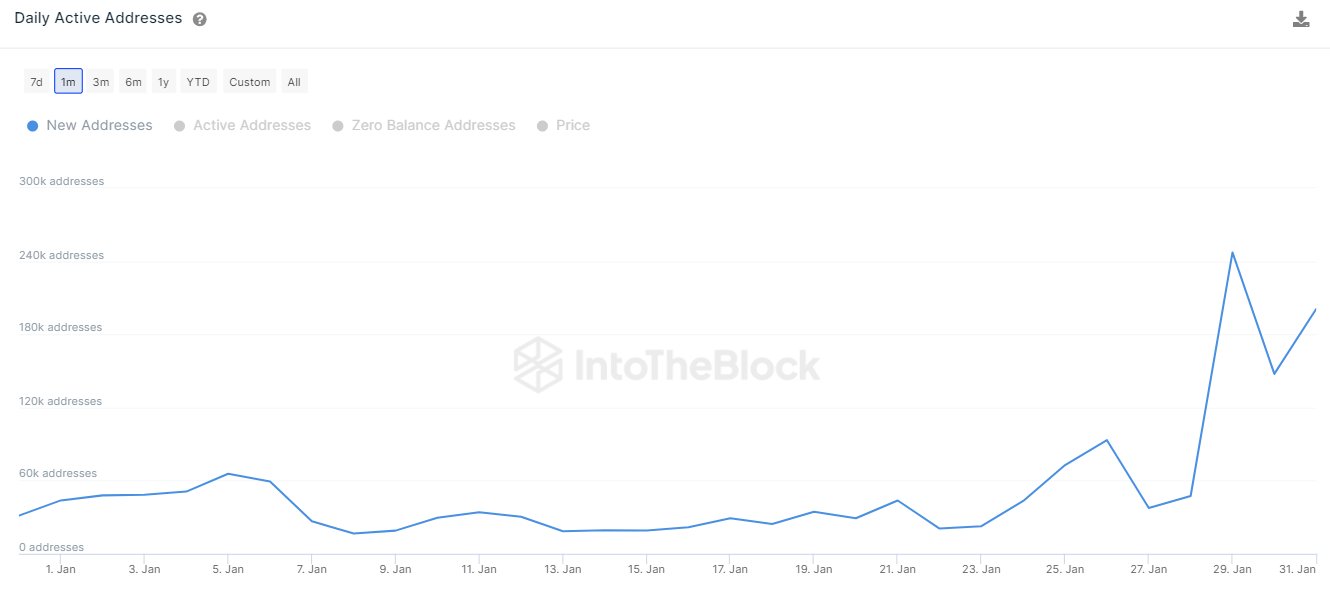Switch to 3m time range
Image resolution: width=1330 pixels, height=593 pixels.
point(101,82)
